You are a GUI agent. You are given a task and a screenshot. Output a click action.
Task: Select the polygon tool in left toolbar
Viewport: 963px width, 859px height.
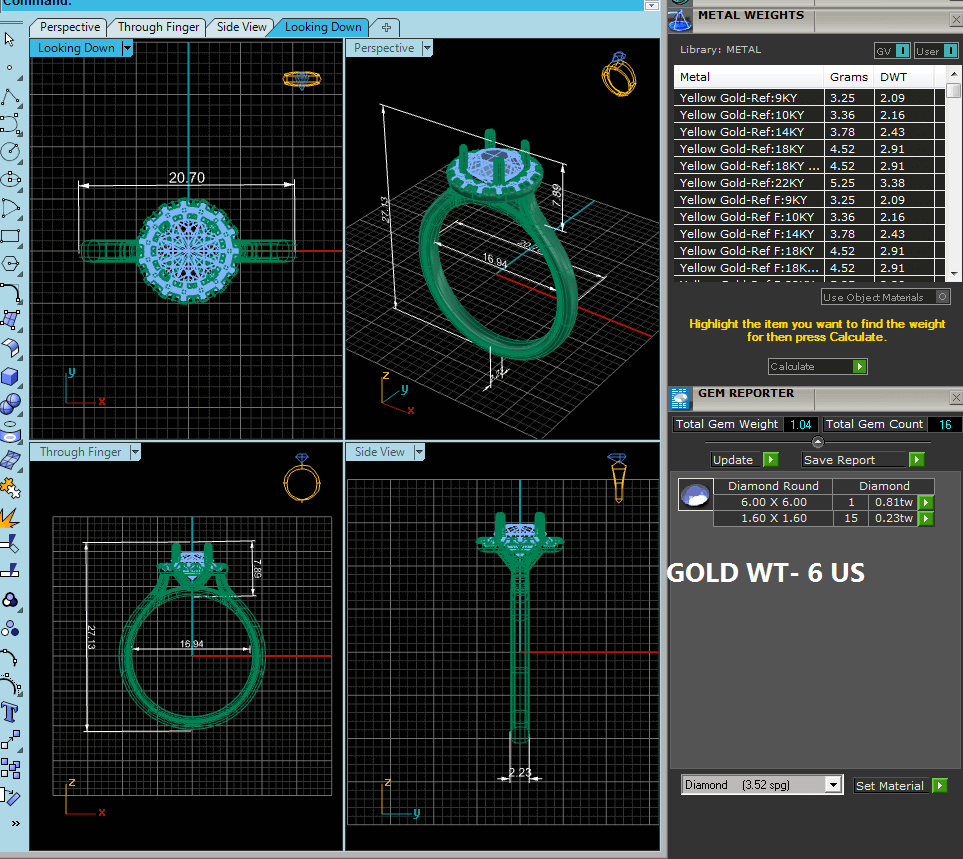(10, 264)
